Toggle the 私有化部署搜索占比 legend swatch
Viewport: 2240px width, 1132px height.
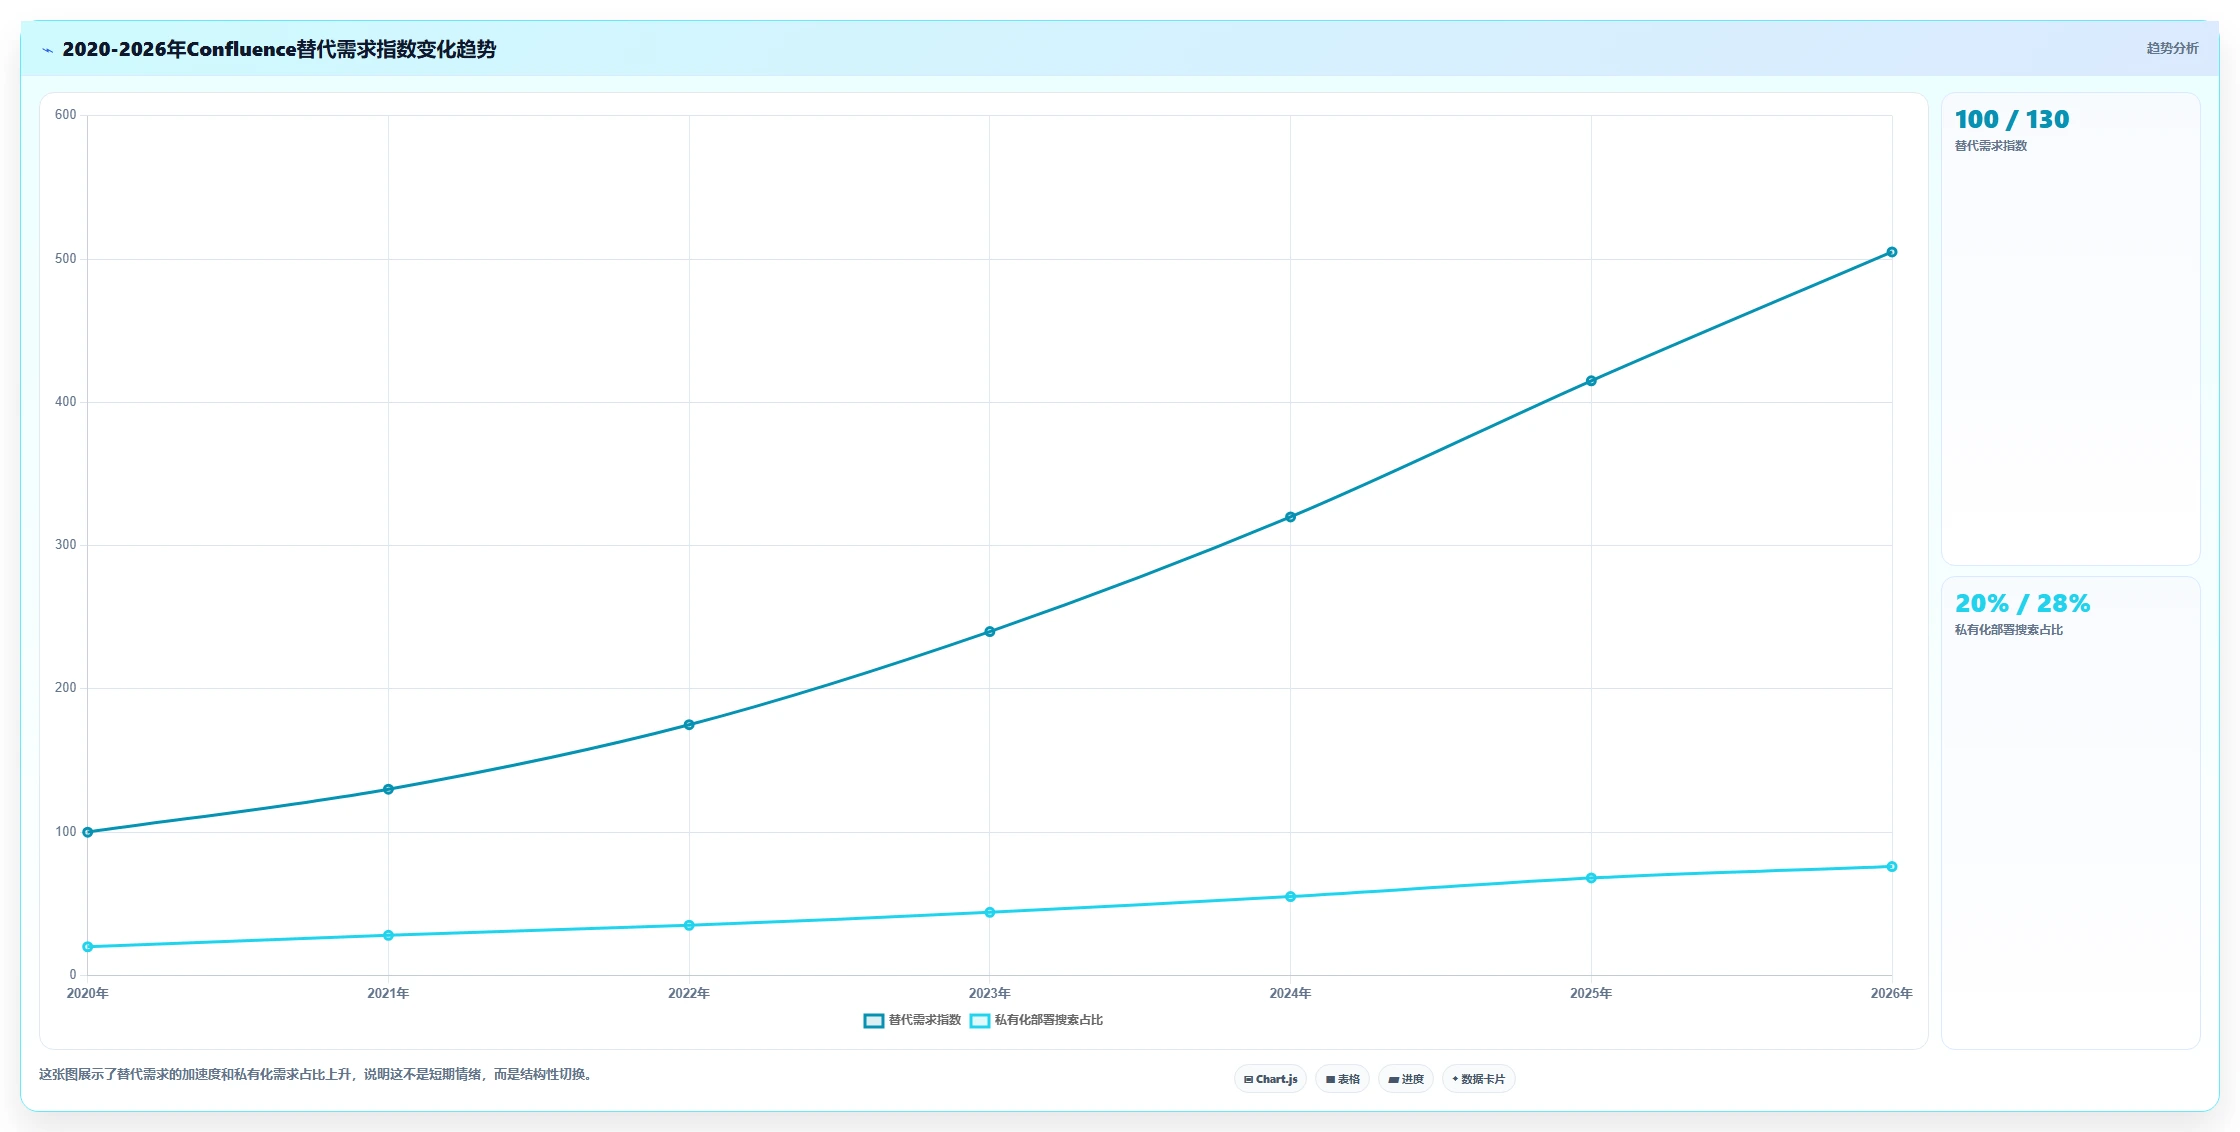(x=979, y=1020)
